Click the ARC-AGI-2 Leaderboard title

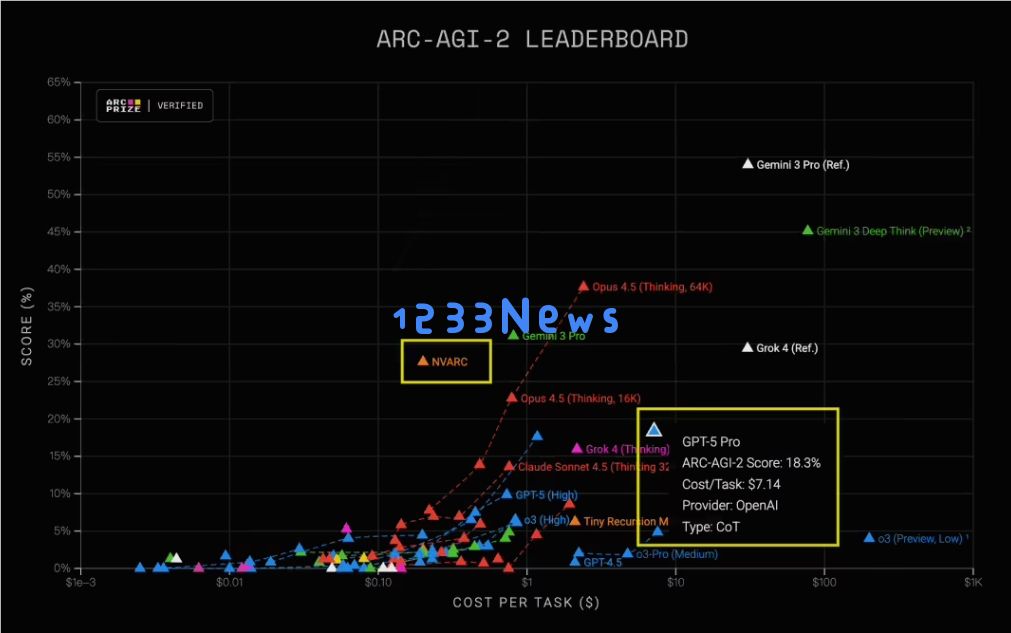coord(532,40)
